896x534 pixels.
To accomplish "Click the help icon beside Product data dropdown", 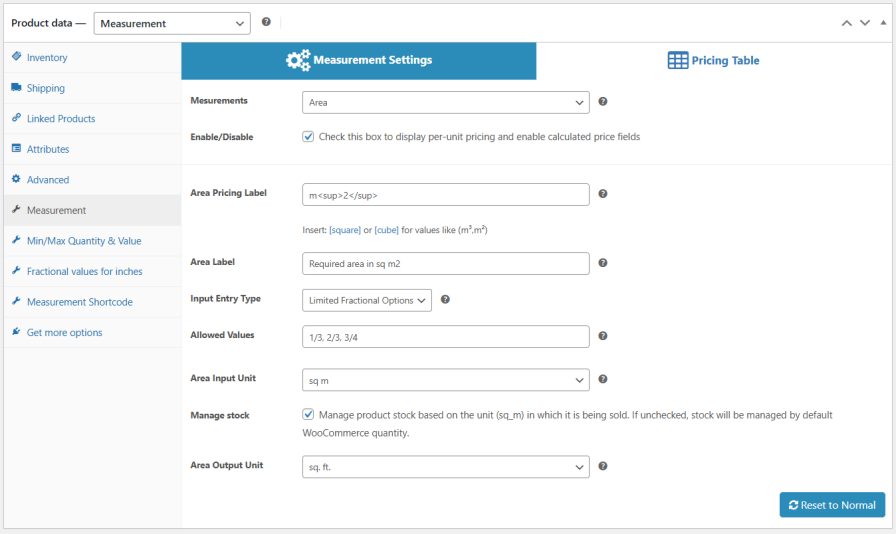I will coord(266,22).
